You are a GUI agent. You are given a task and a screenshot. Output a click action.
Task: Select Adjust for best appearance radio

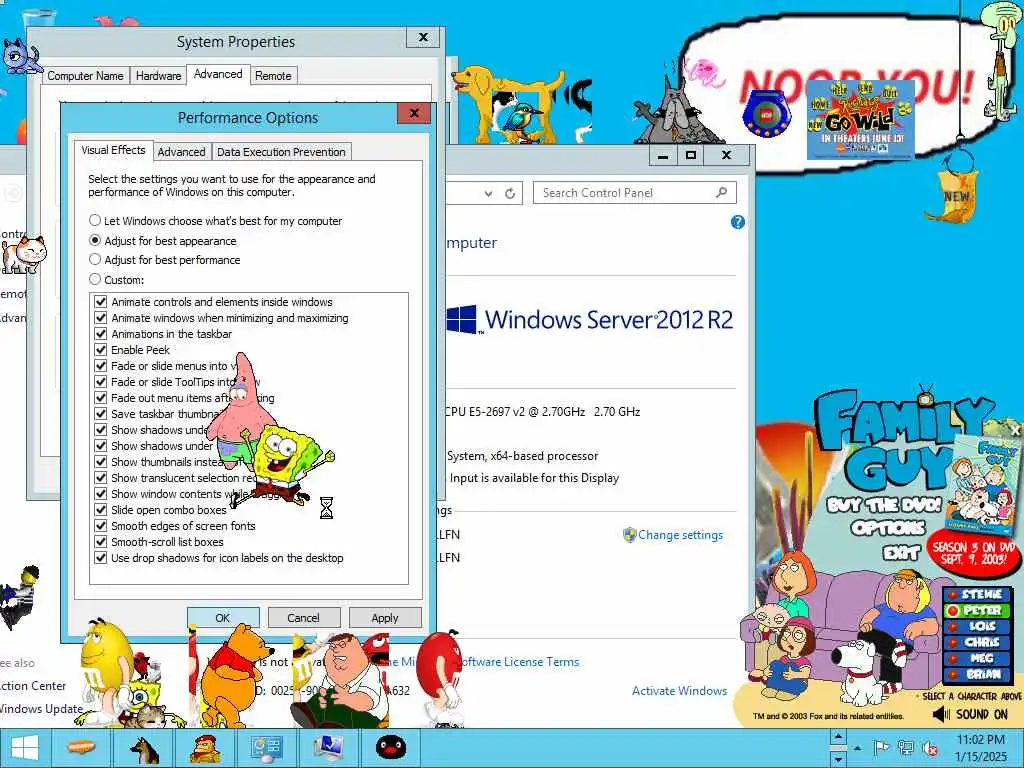coord(95,240)
